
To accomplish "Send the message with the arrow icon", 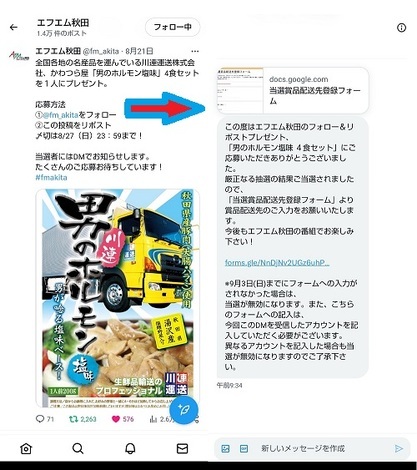I will [399, 449].
